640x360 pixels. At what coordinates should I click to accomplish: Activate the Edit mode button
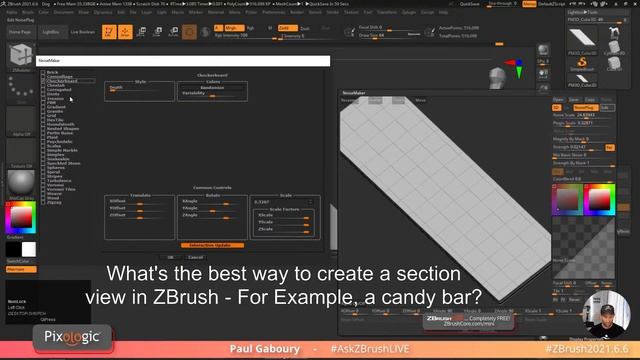pyautogui.click(x=109, y=32)
